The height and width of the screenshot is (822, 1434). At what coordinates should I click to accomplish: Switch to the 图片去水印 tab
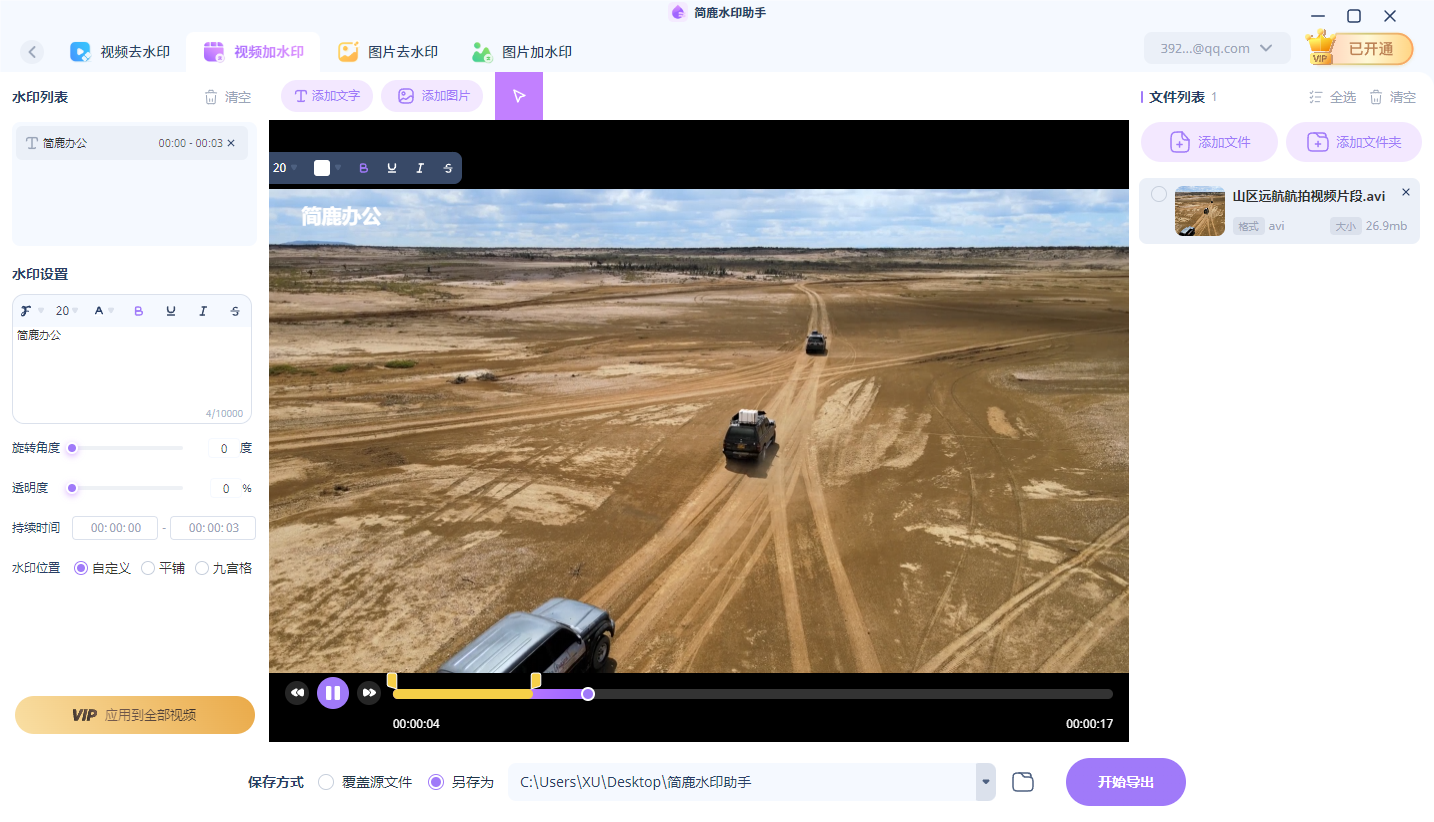(389, 52)
